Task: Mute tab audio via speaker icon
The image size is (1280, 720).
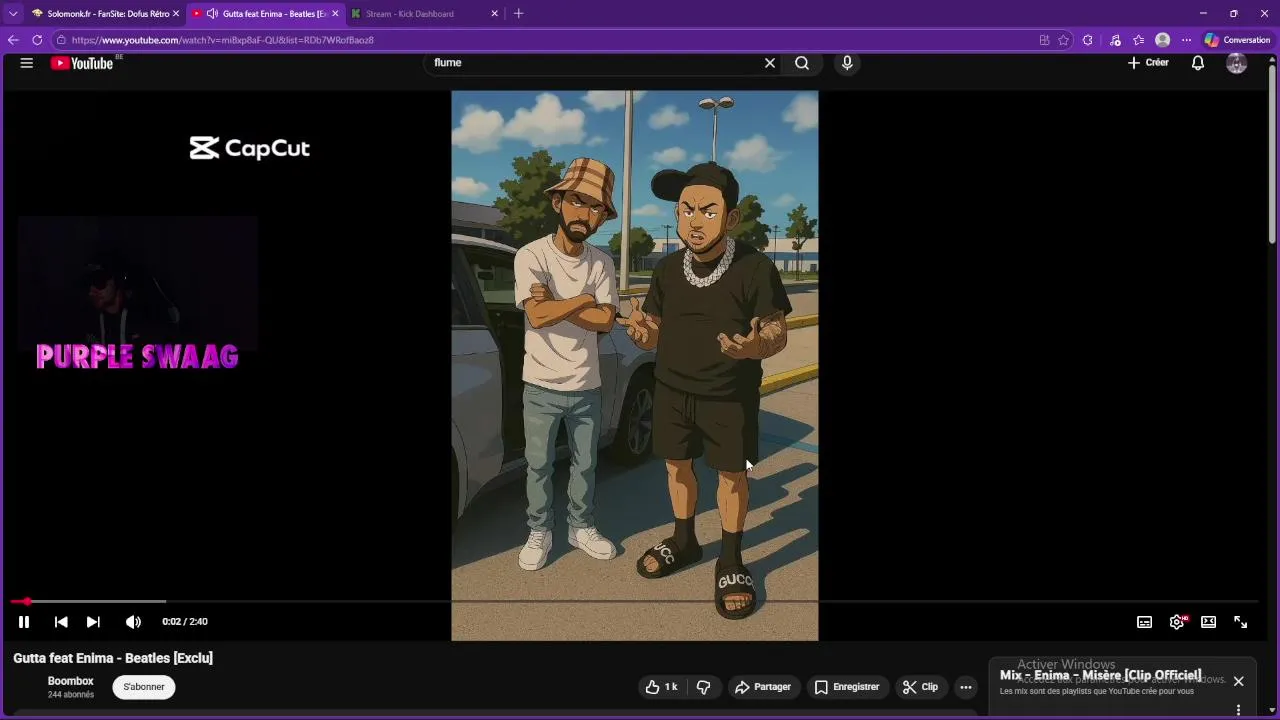Action: coord(212,14)
